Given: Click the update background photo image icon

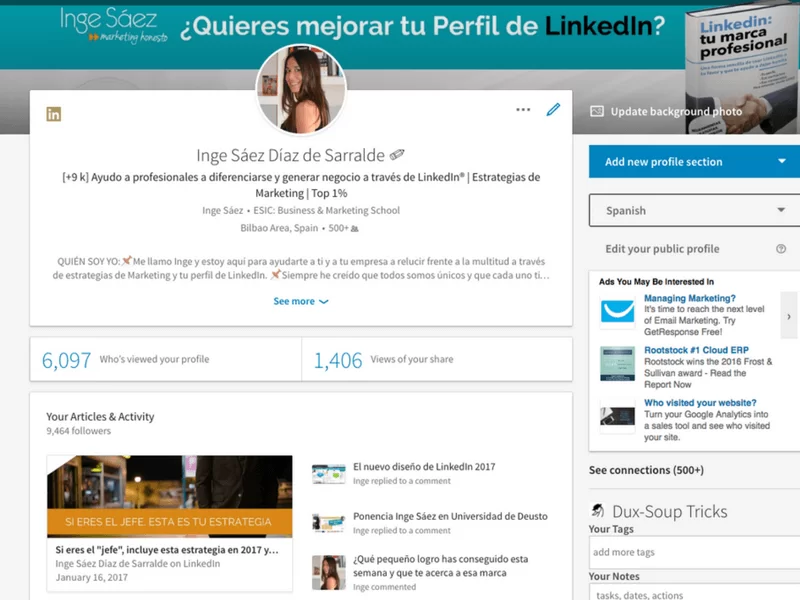Looking at the screenshot, I should pos(596,111).
